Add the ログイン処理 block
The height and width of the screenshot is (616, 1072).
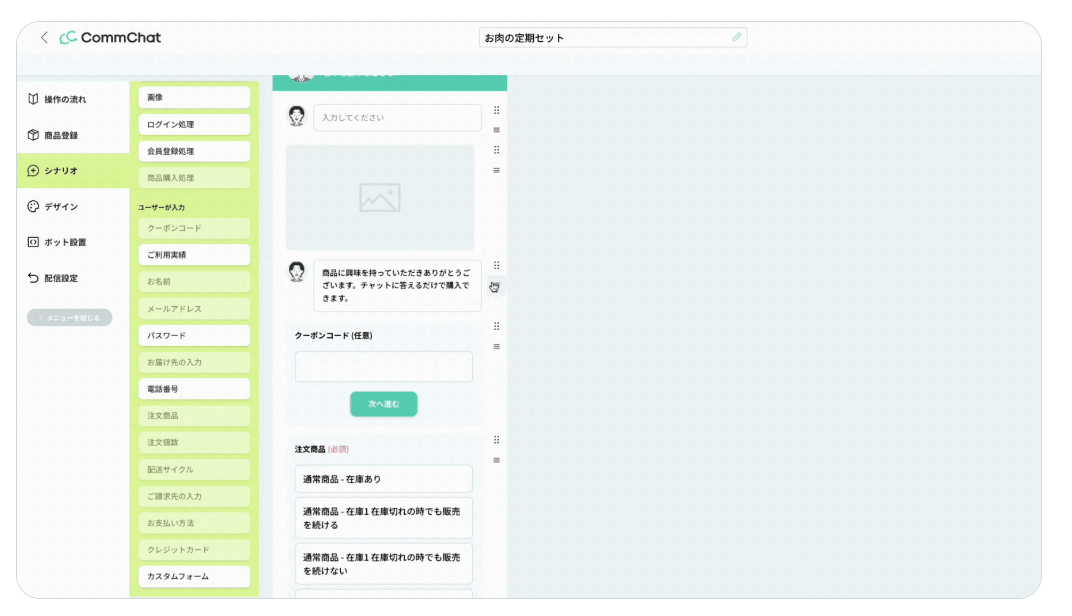[x=194, y=125]
